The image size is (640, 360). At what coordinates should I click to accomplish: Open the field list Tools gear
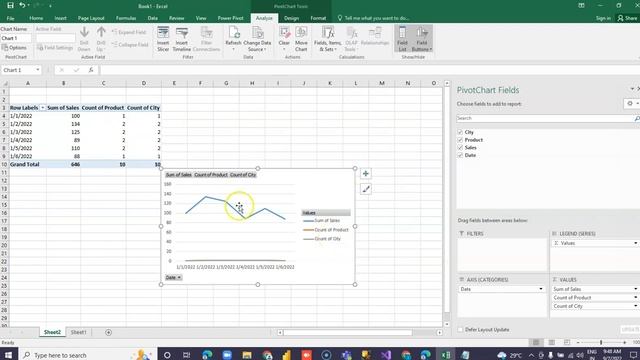point(631,104)
